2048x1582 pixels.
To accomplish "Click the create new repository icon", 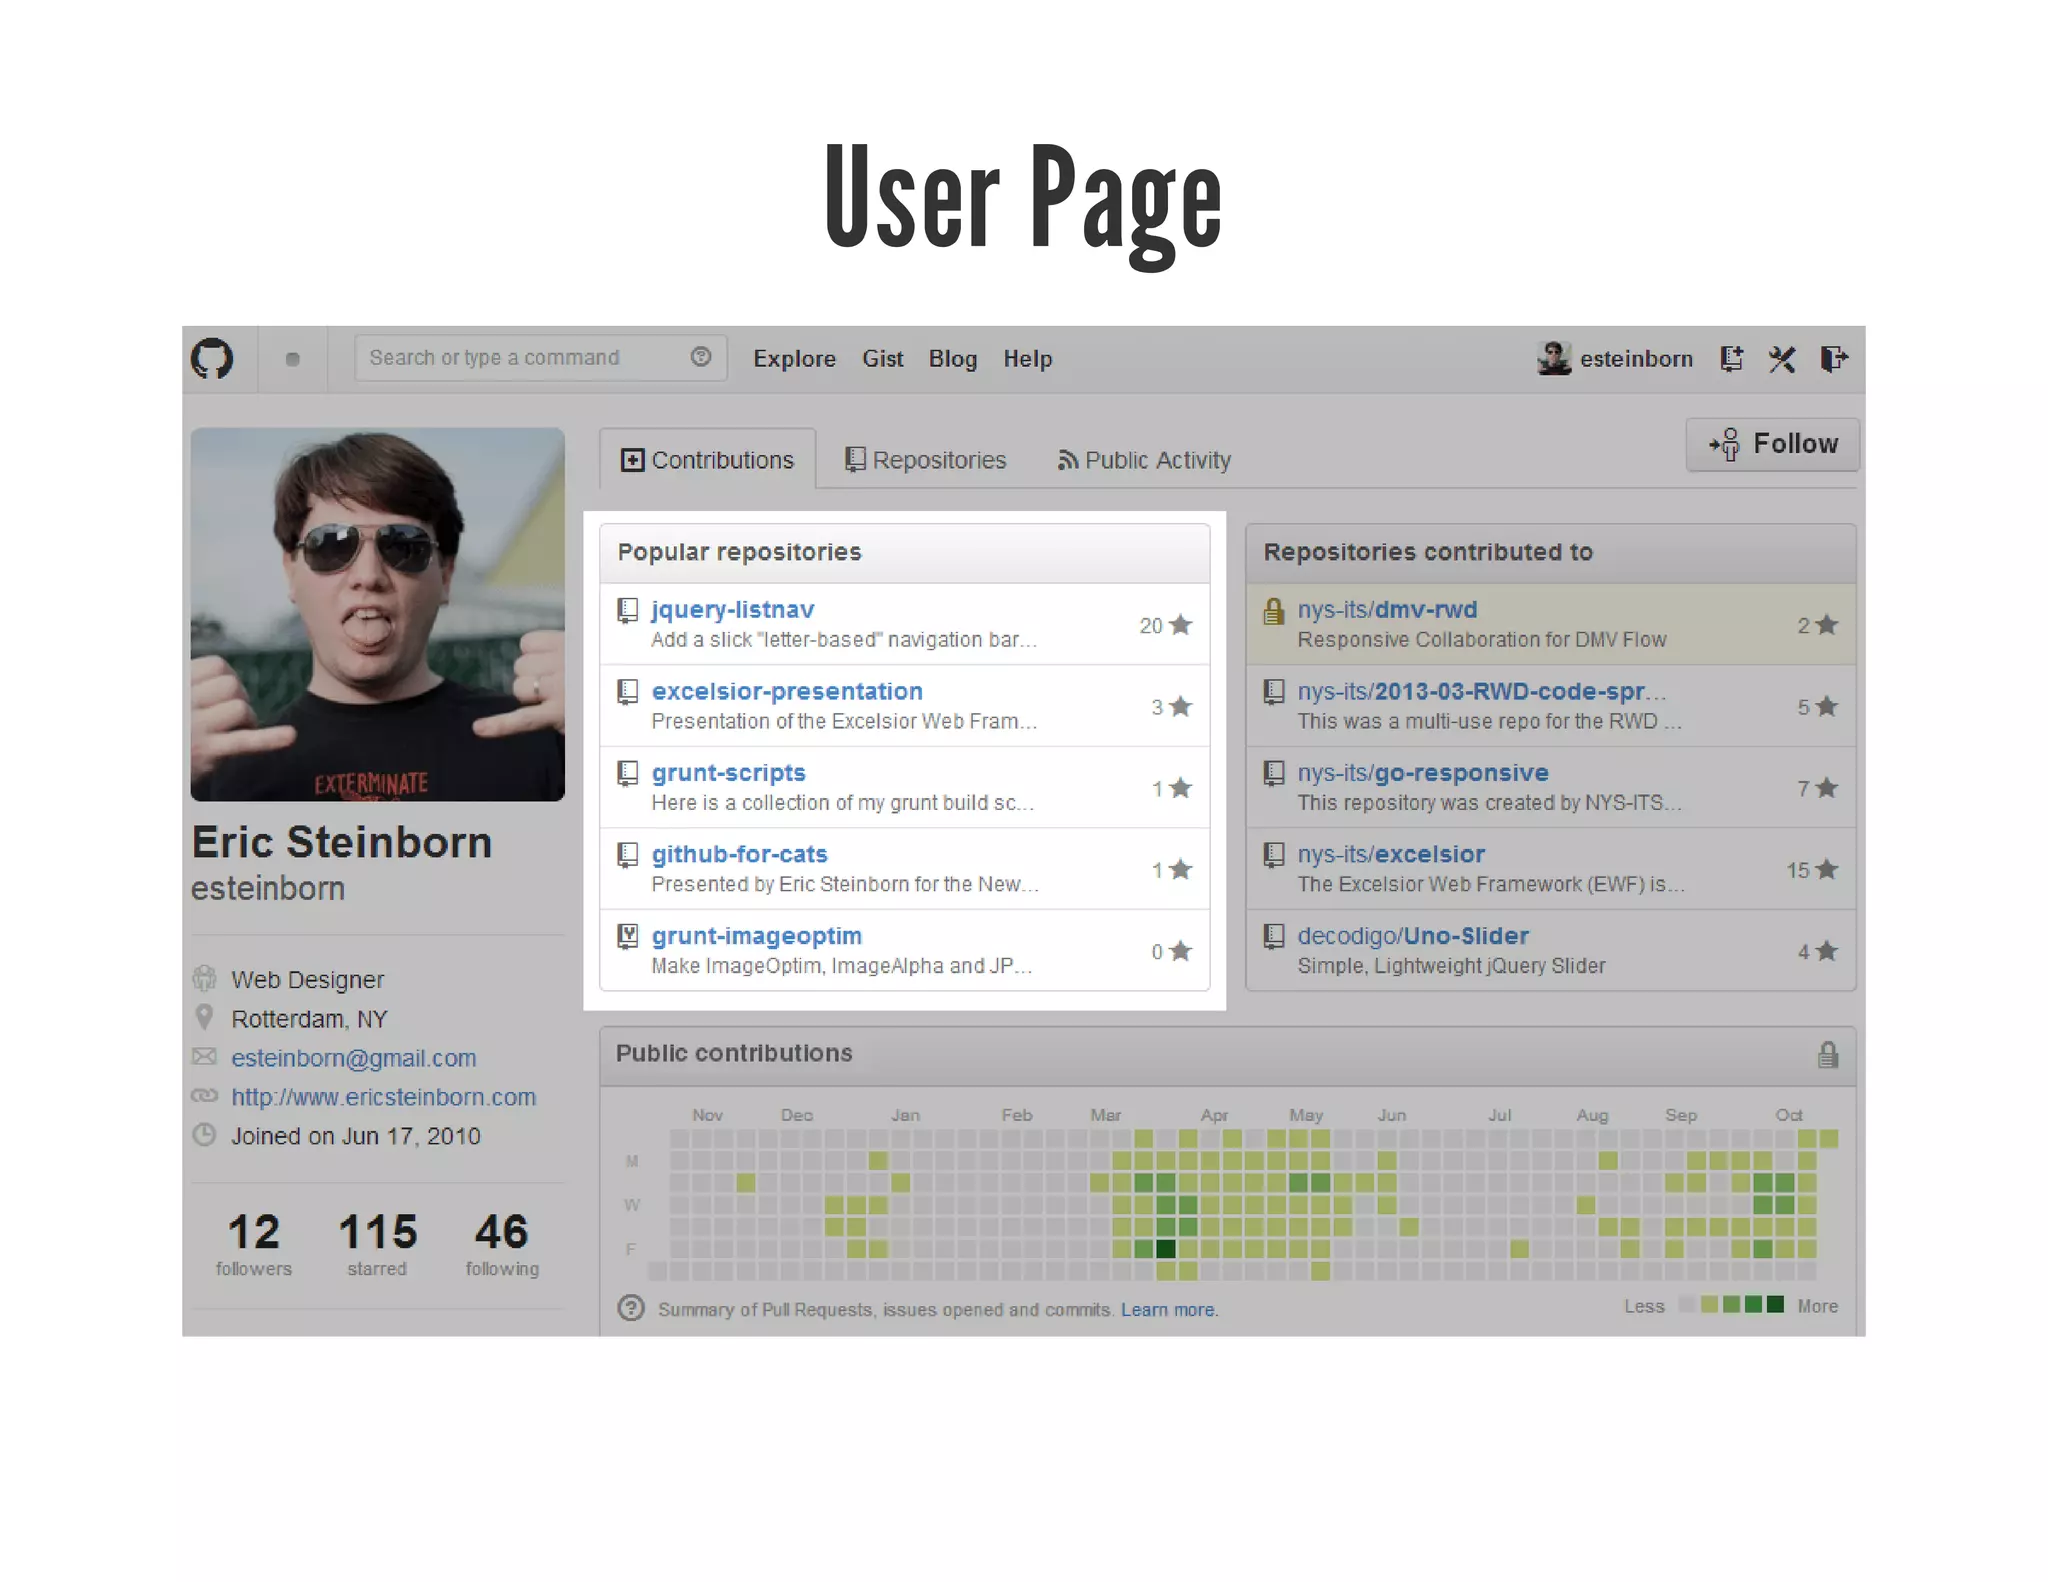I will click(1731, 358).
